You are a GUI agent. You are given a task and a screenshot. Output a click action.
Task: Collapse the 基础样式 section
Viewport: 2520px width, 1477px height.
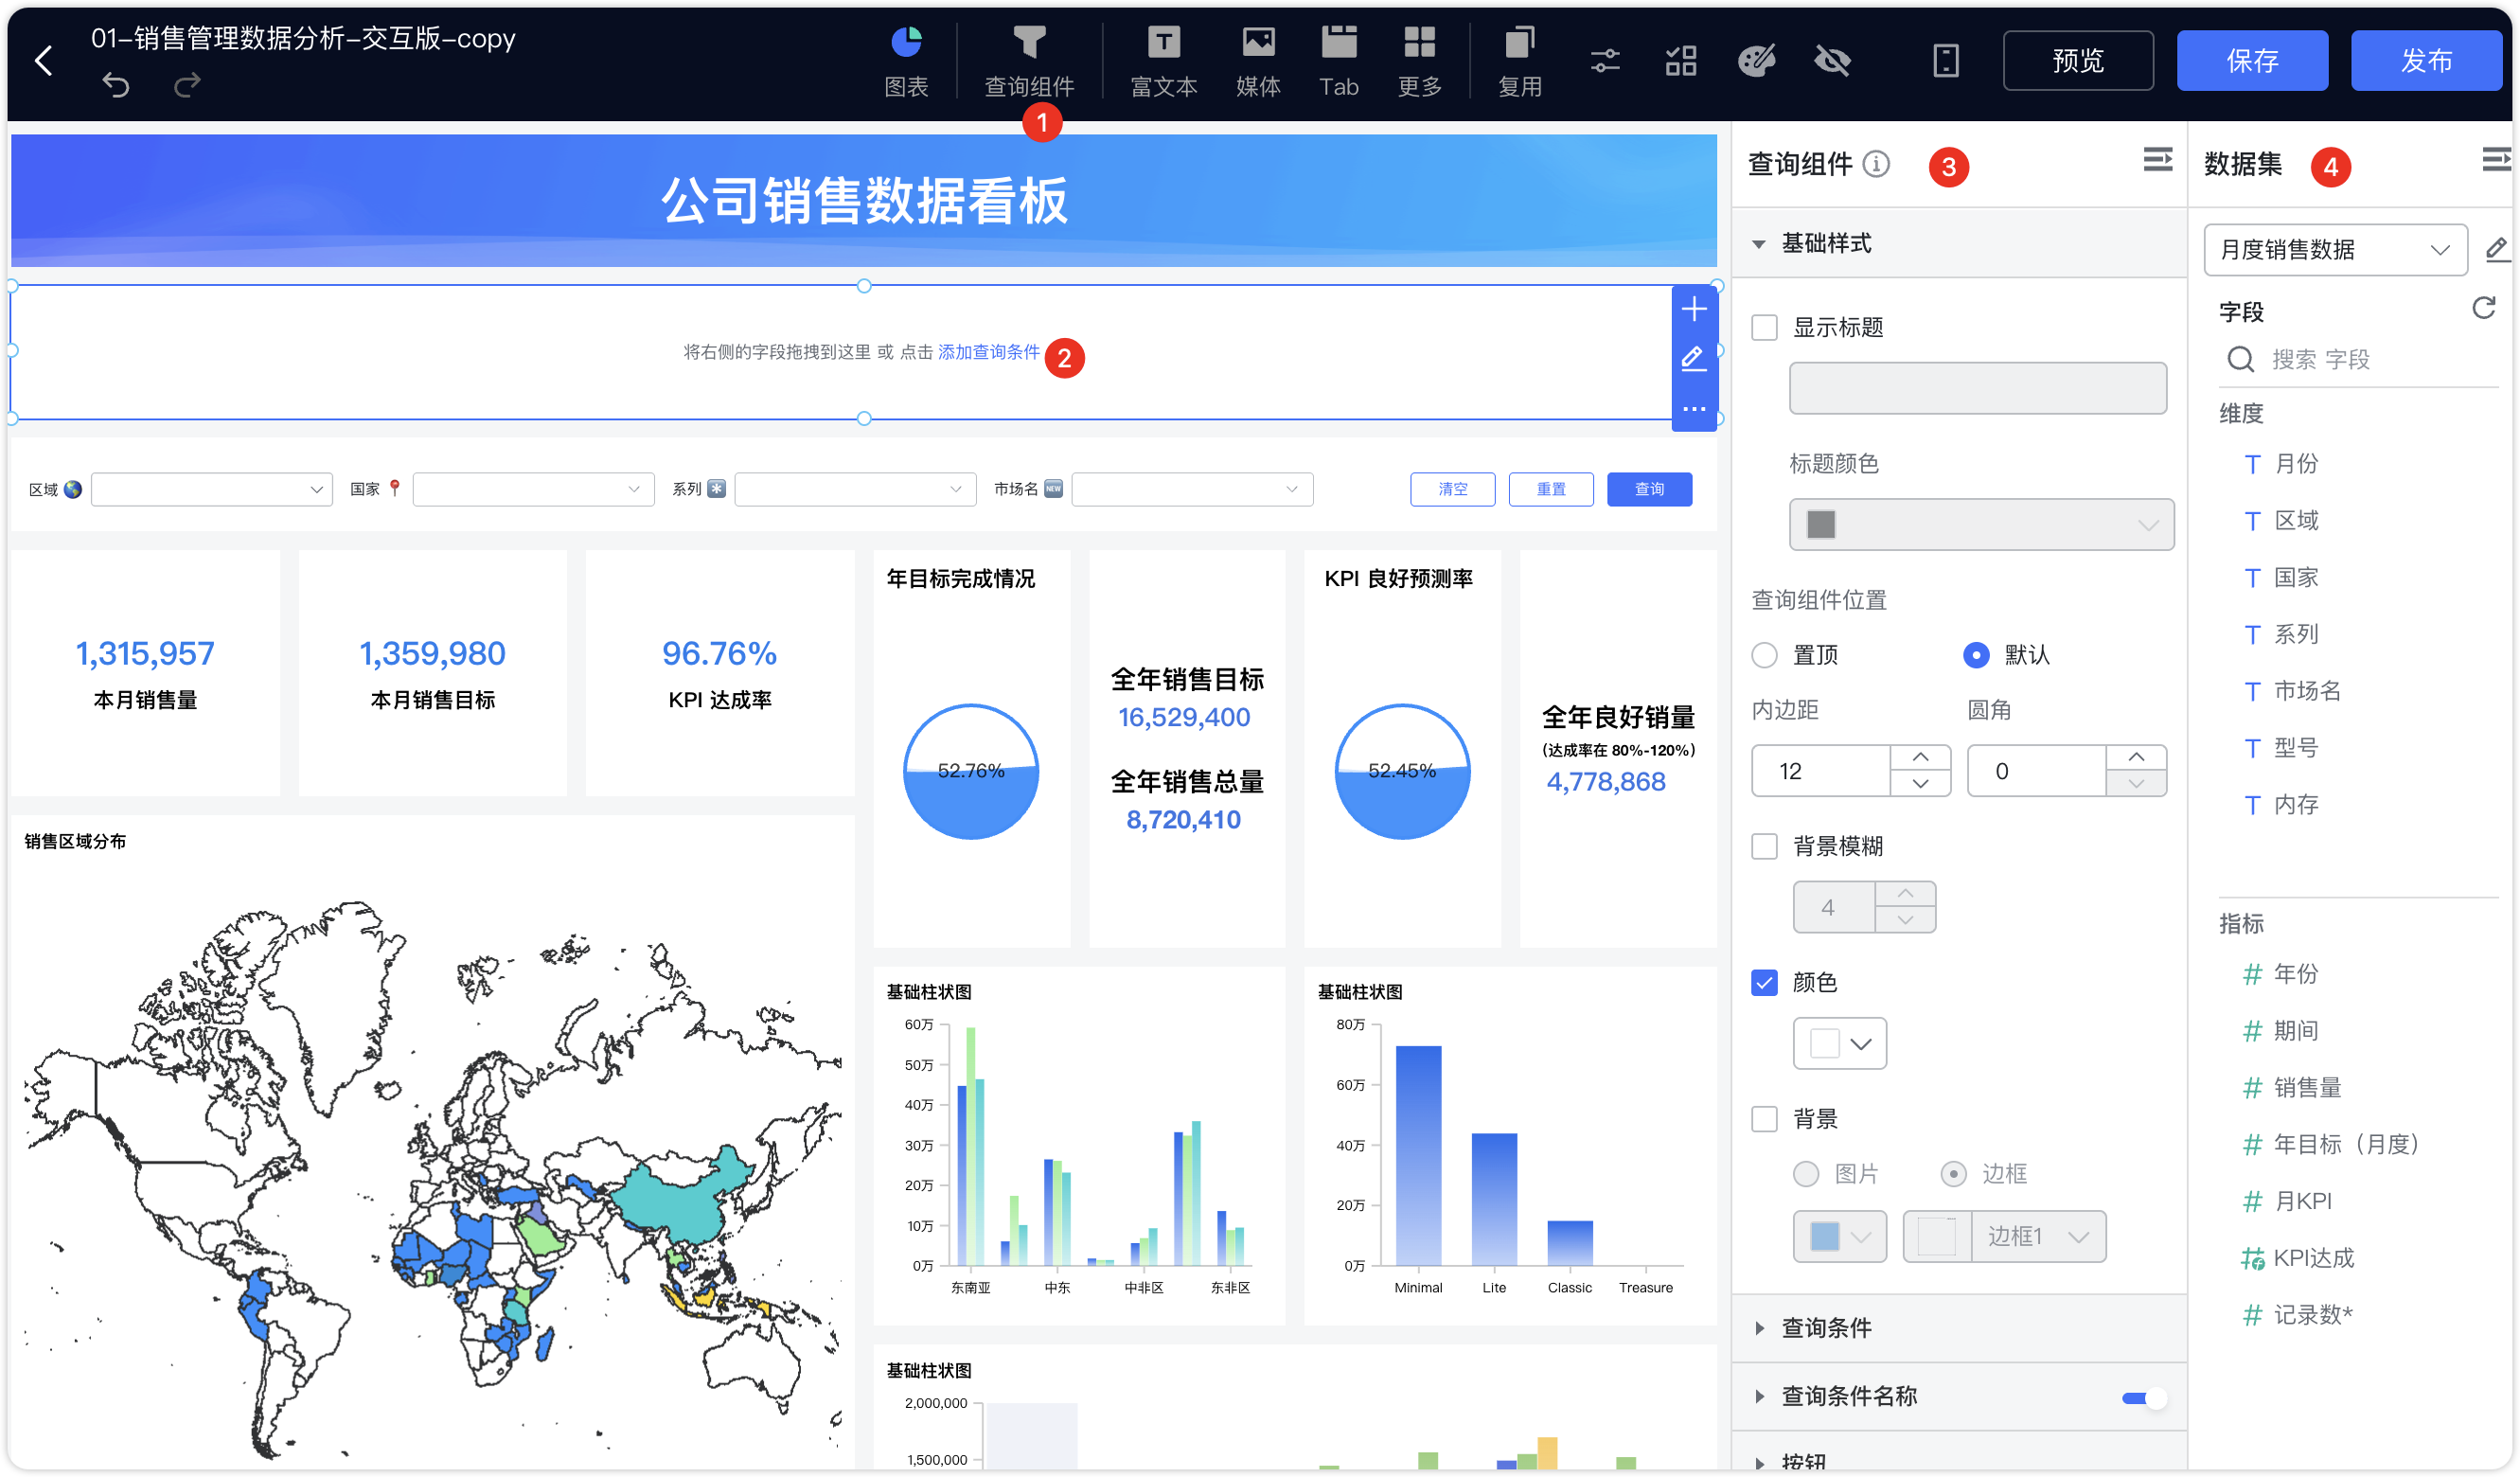point(1758,244)
